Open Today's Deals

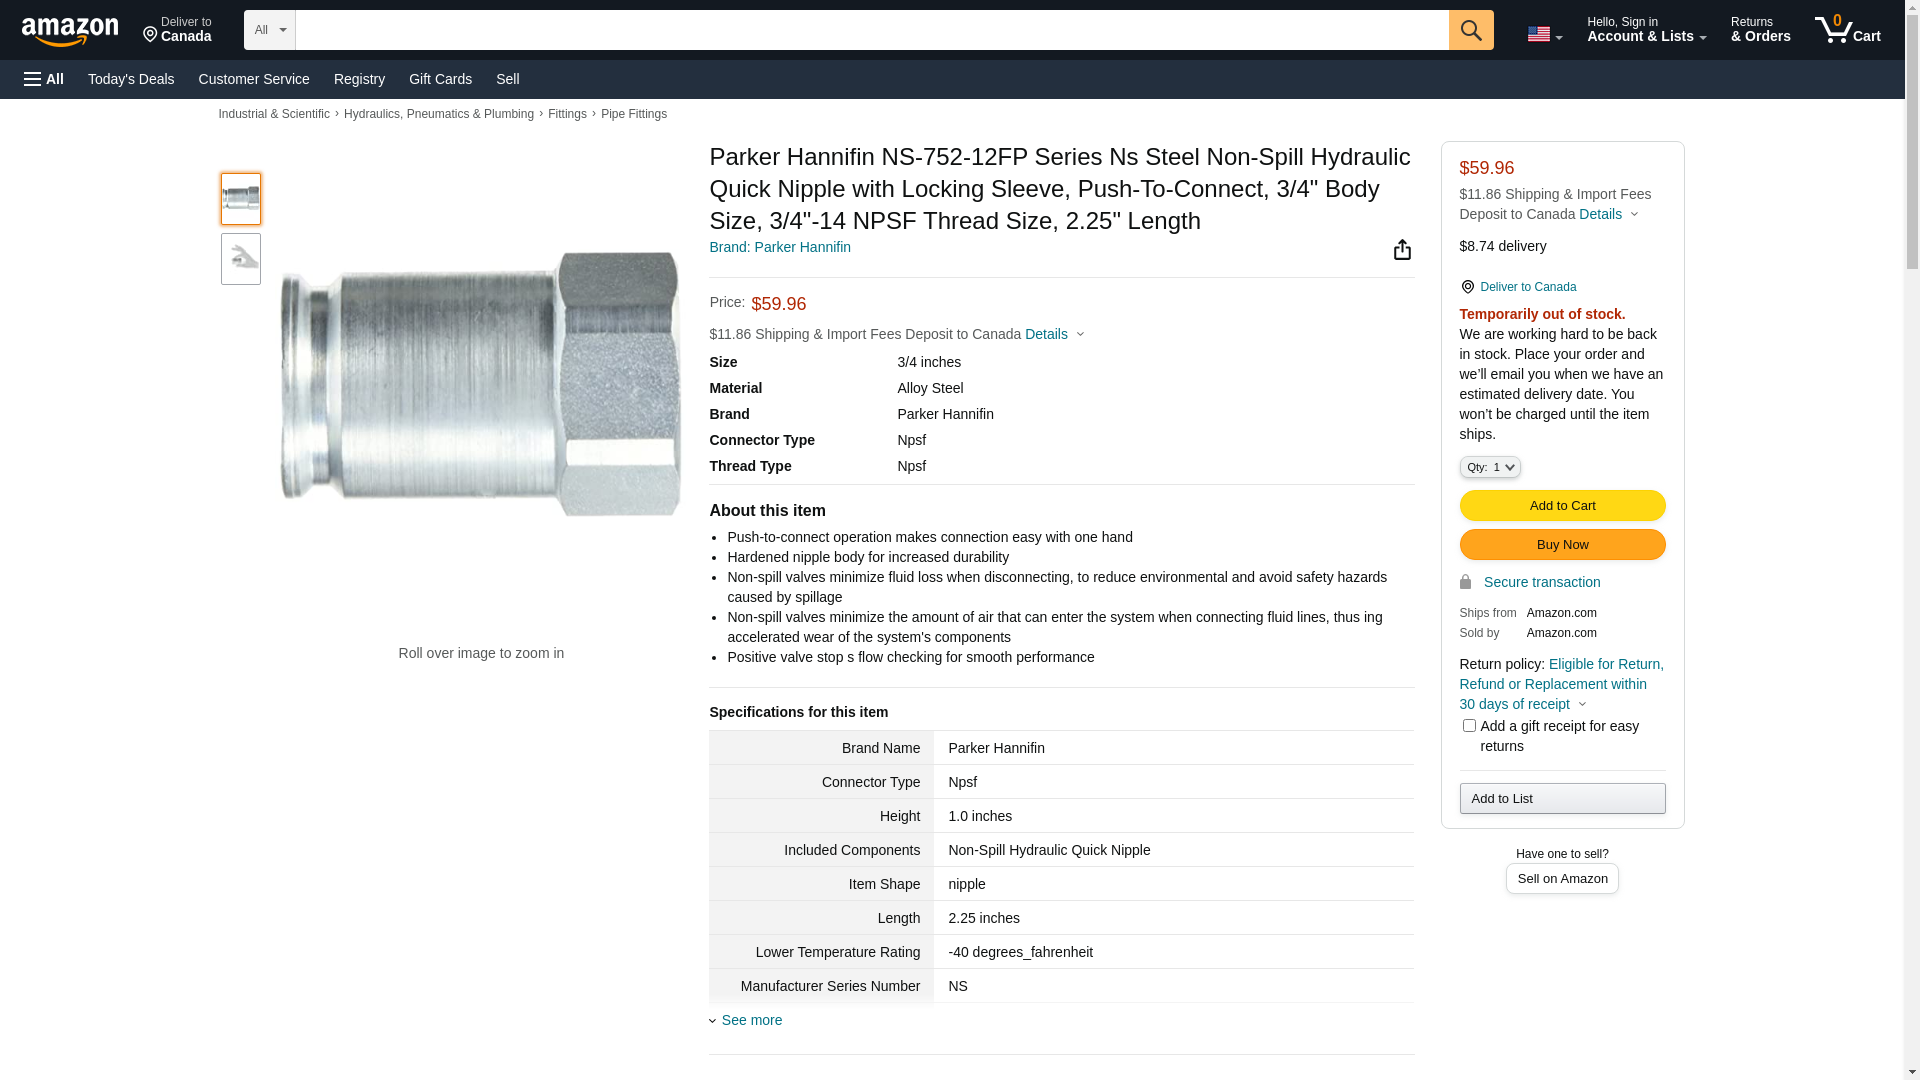click(x=131, y=79)
